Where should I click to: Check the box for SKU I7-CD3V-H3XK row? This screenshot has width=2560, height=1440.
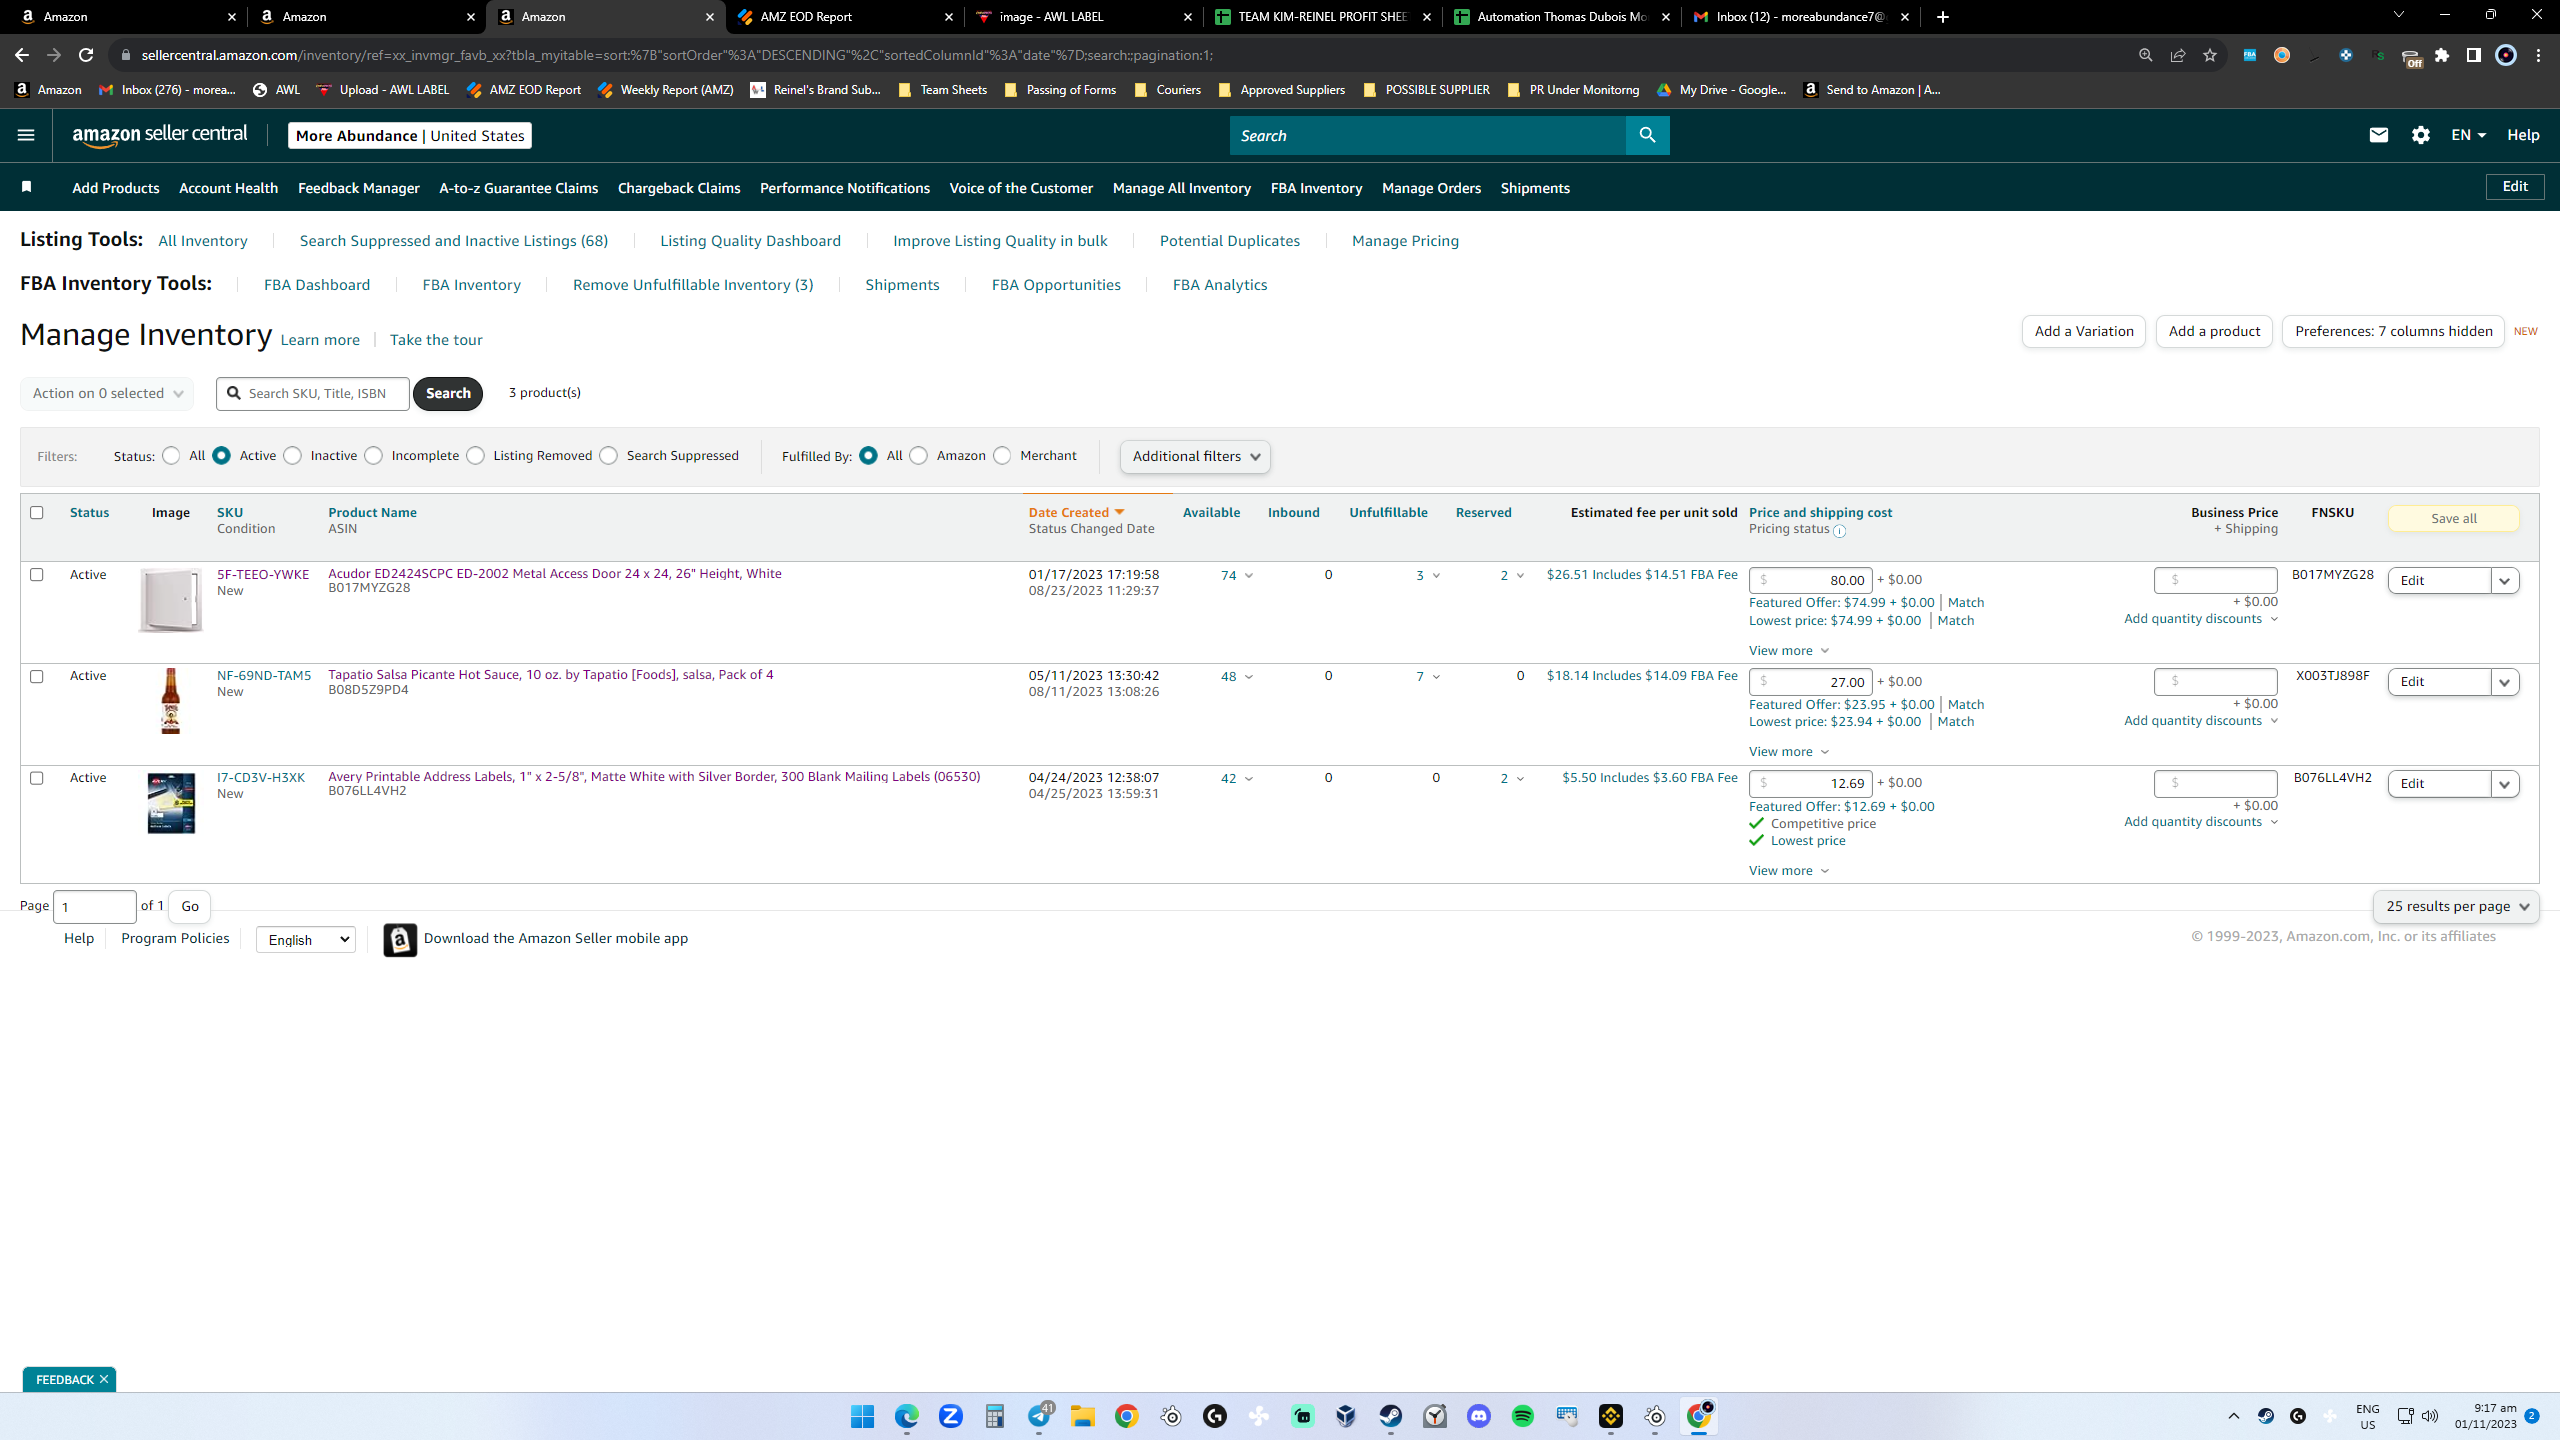37,778
